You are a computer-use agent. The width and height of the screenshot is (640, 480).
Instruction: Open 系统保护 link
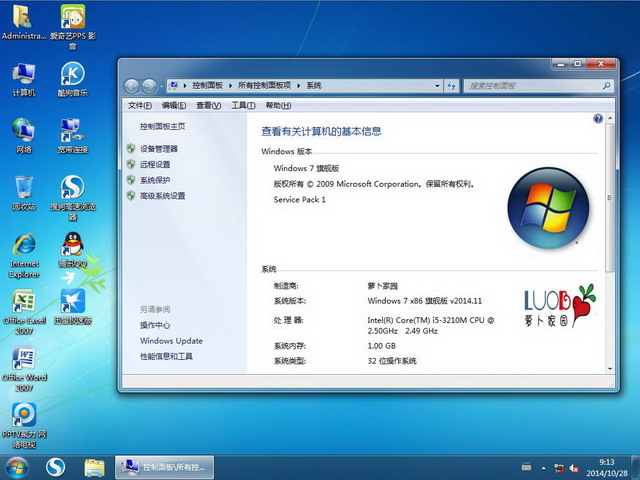pyautogui.click(x=155, y=180)
